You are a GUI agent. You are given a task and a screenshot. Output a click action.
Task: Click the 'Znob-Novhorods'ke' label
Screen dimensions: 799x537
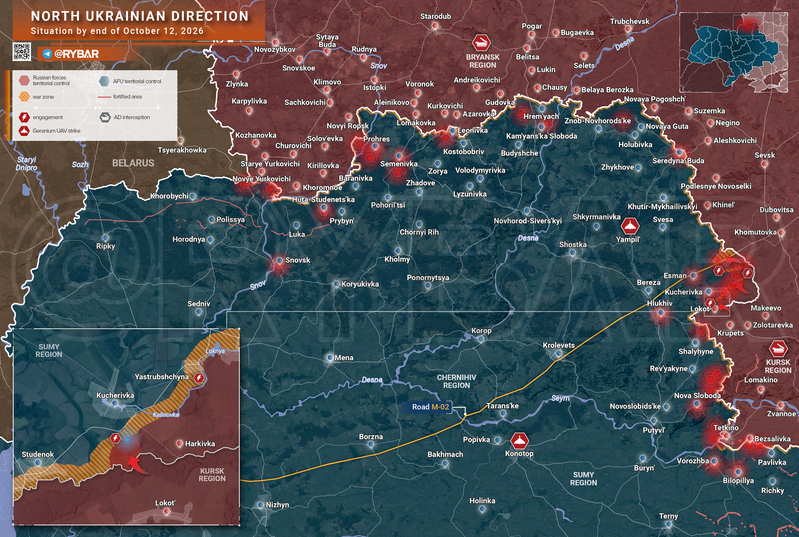[598, 121]
